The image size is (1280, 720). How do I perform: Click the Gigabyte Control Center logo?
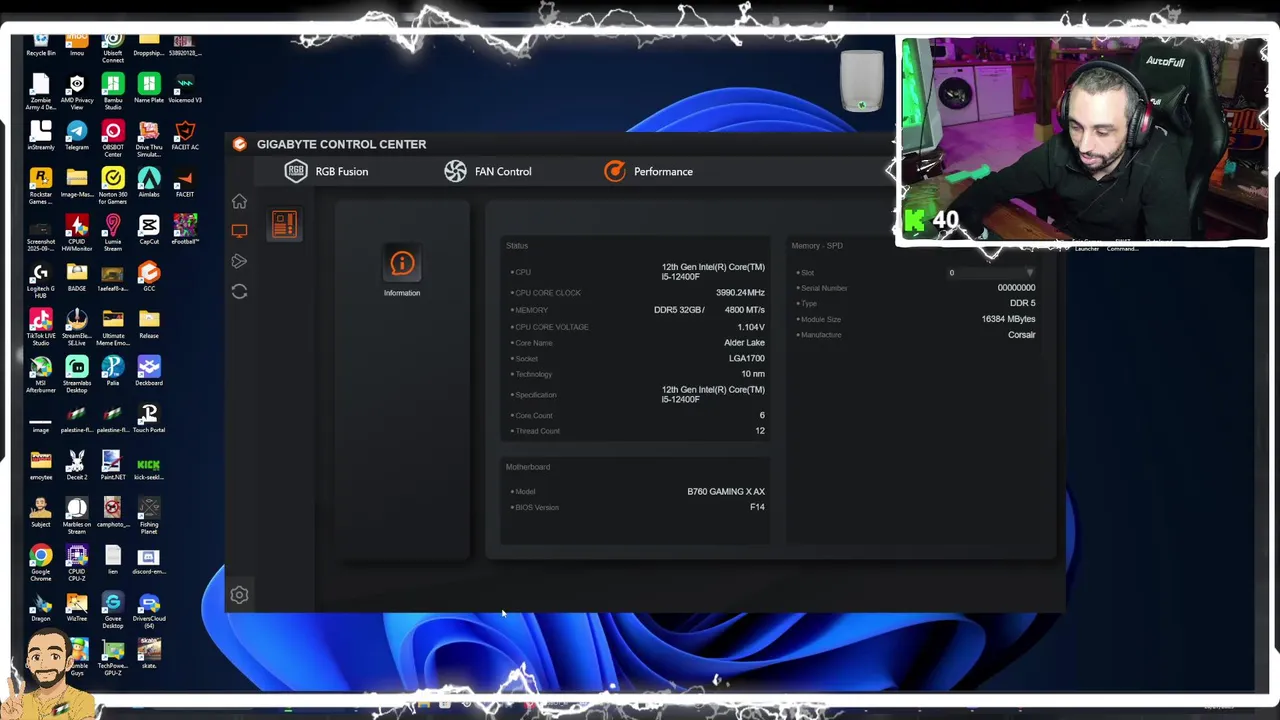[x=239, y=144]
